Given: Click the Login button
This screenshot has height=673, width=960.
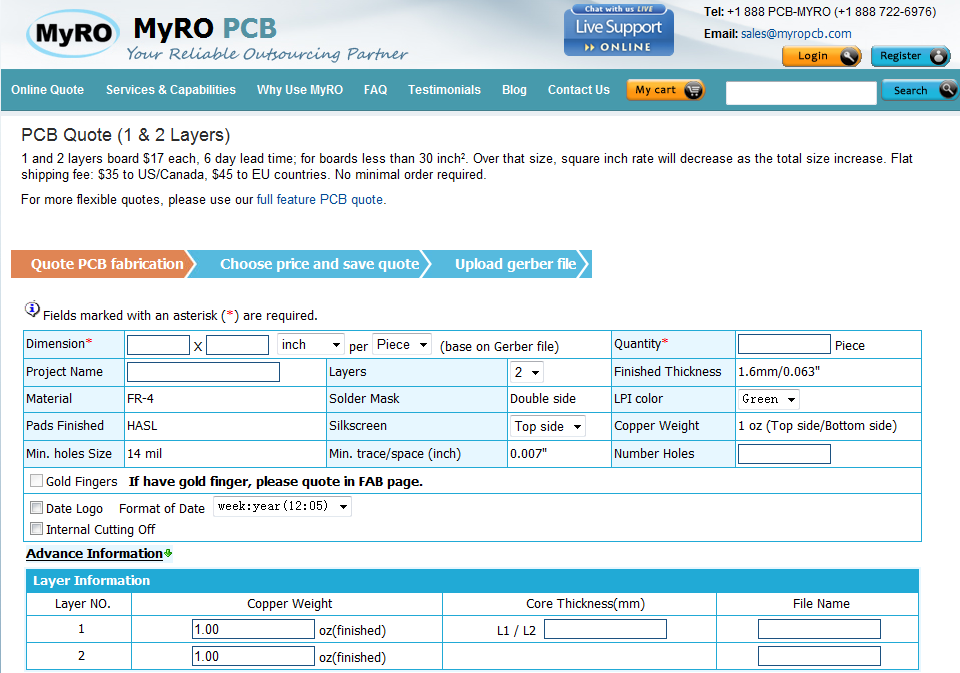Looking at the screenshot, I should [x=822, y=56].
